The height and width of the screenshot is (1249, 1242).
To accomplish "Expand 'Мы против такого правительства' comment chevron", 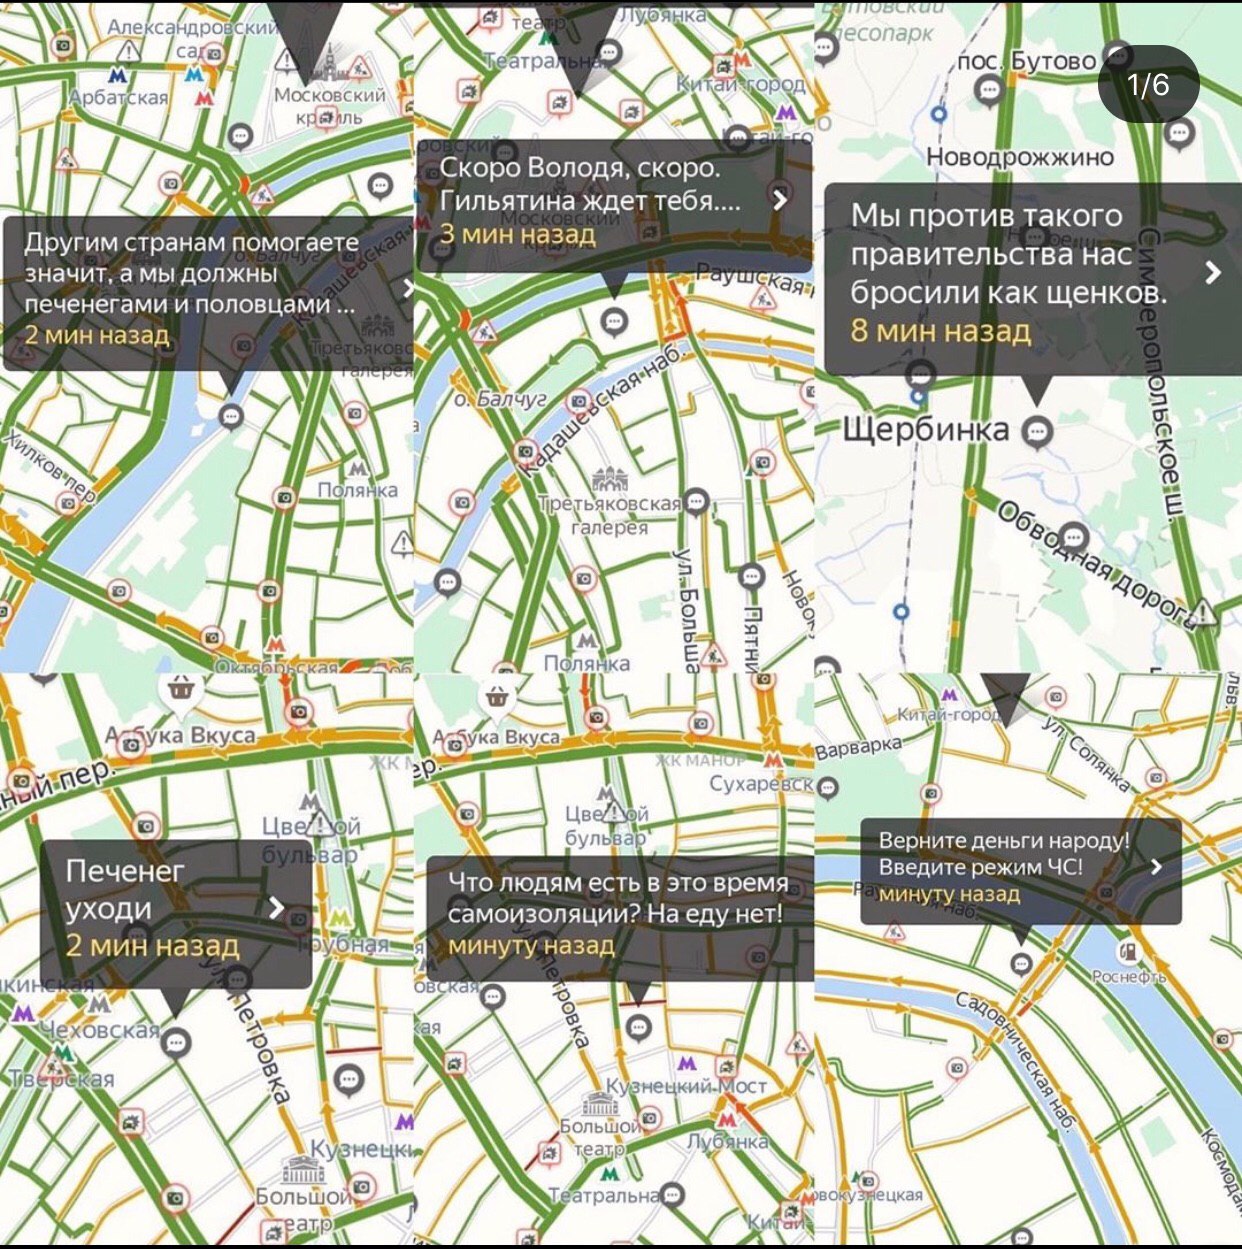I will pyautogui.click(x=1213, y=272).
